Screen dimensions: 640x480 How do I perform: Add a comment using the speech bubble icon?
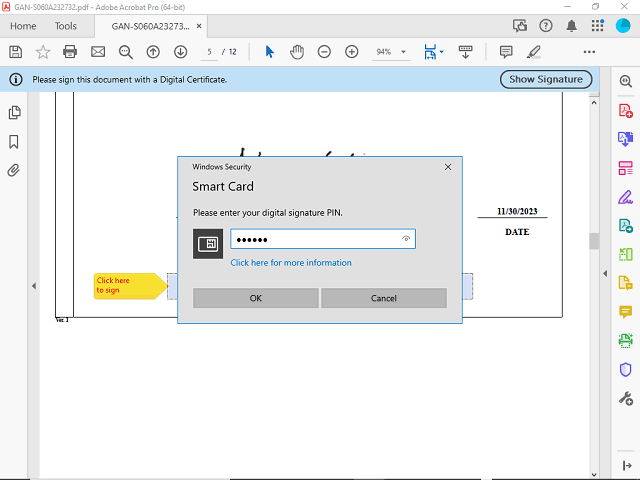click(x=506, y=52)
